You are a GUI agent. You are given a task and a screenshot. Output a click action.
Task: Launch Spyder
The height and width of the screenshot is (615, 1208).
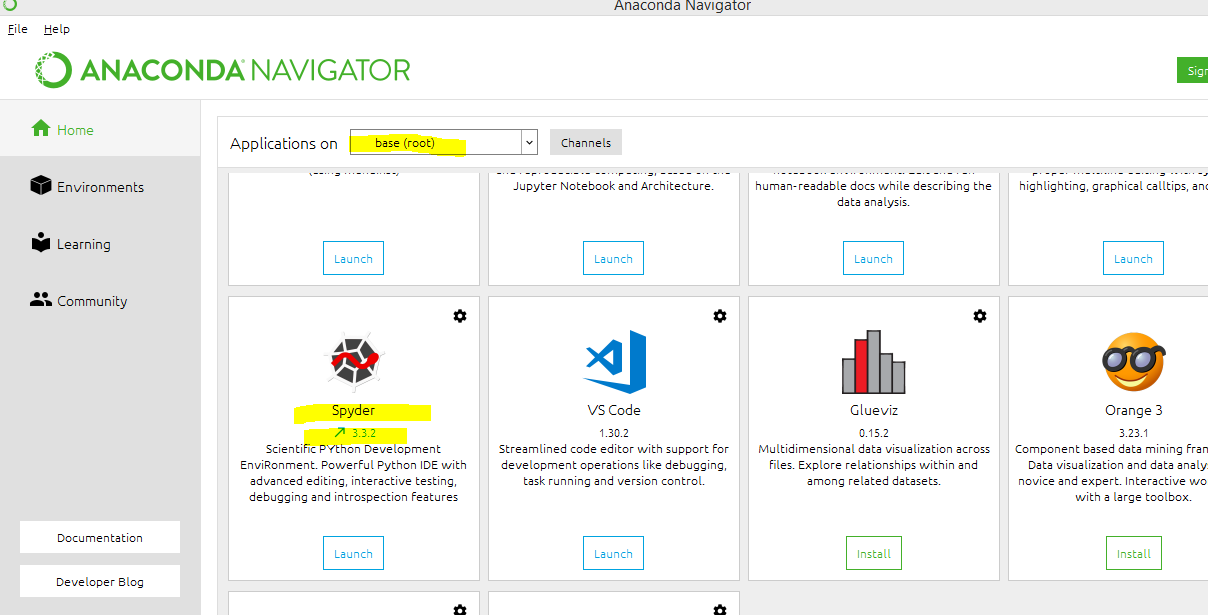352,553
